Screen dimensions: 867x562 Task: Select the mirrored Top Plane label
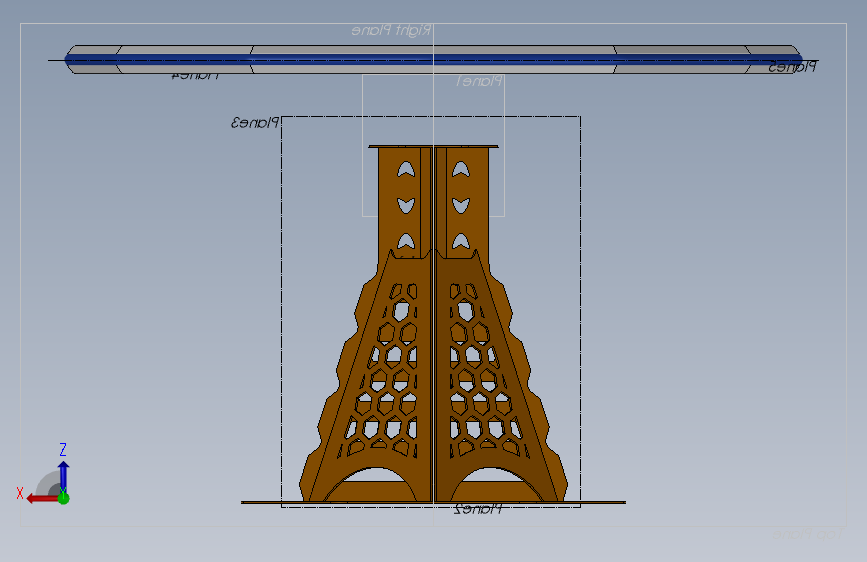click(x=807, y=534)
